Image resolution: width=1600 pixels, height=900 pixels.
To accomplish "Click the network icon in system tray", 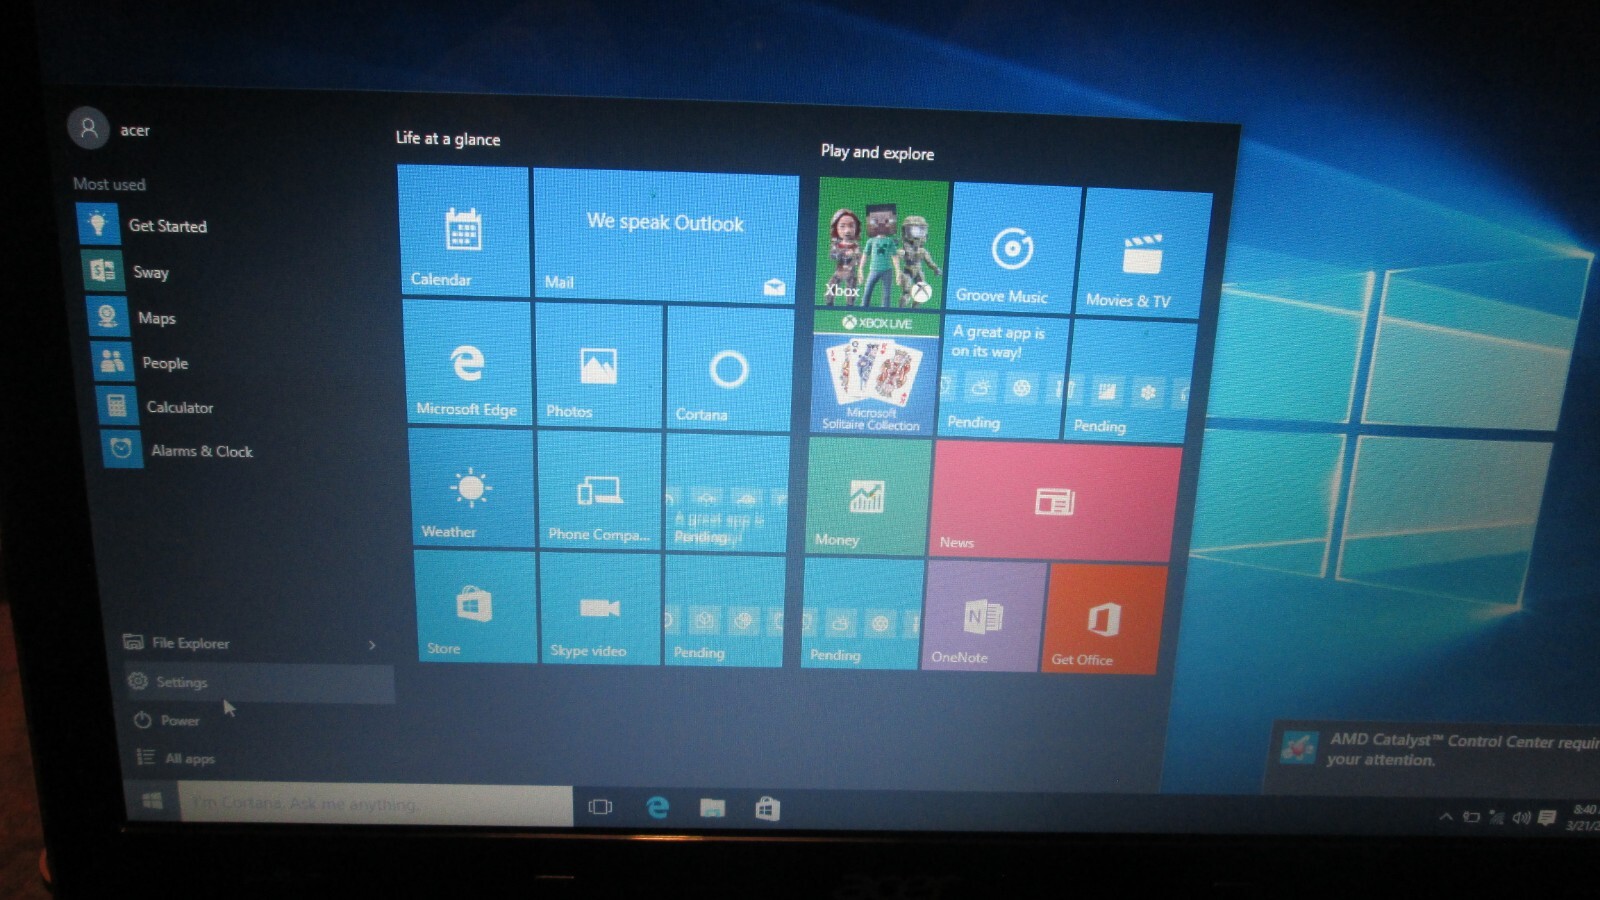I will point(1496,817).
